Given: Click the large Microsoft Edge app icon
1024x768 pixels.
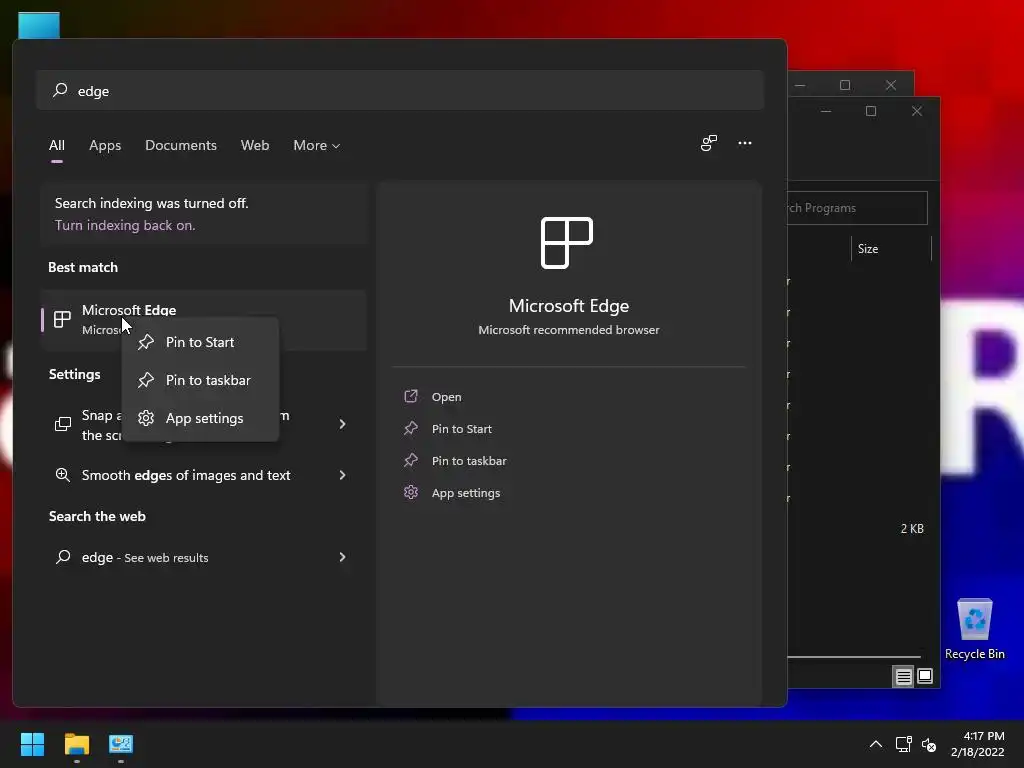Looking at the screenshot, I should [567, 243].
